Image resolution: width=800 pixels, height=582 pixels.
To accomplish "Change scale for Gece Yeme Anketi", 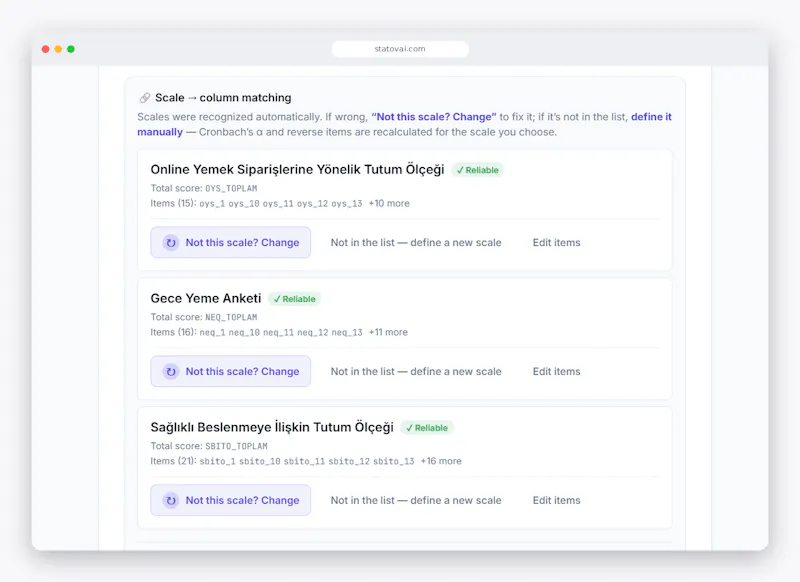I will 231,371.
